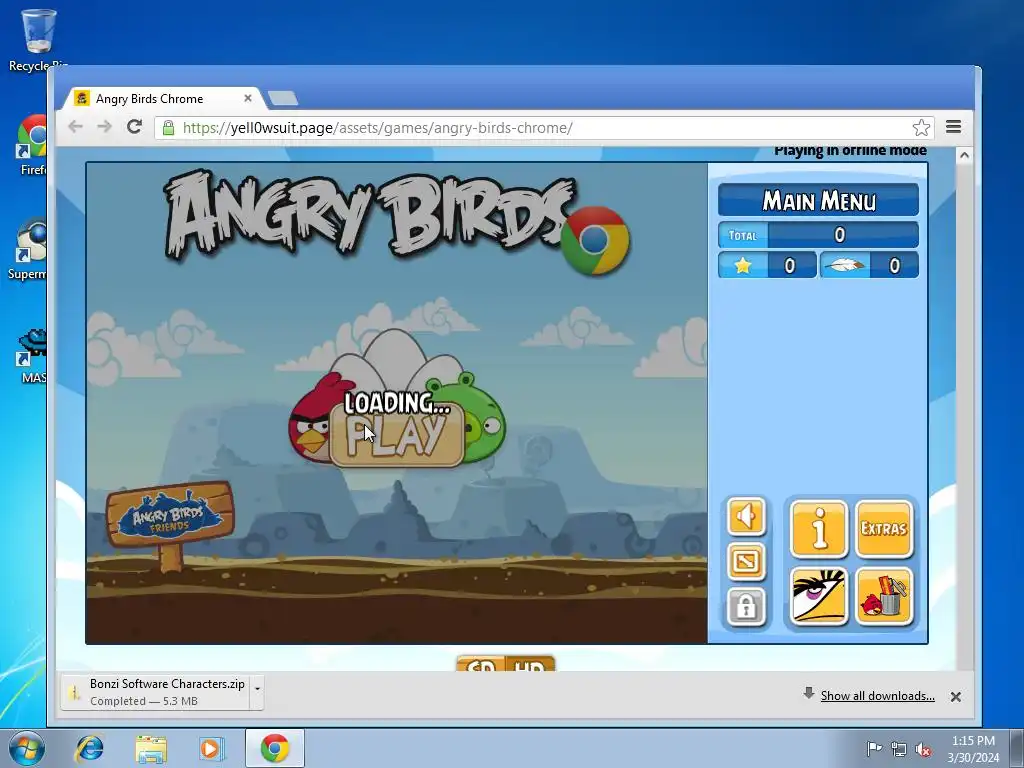This screenshot has width=1024, height=768.
Task: Start the game with Play button
Action: (397, 434)
